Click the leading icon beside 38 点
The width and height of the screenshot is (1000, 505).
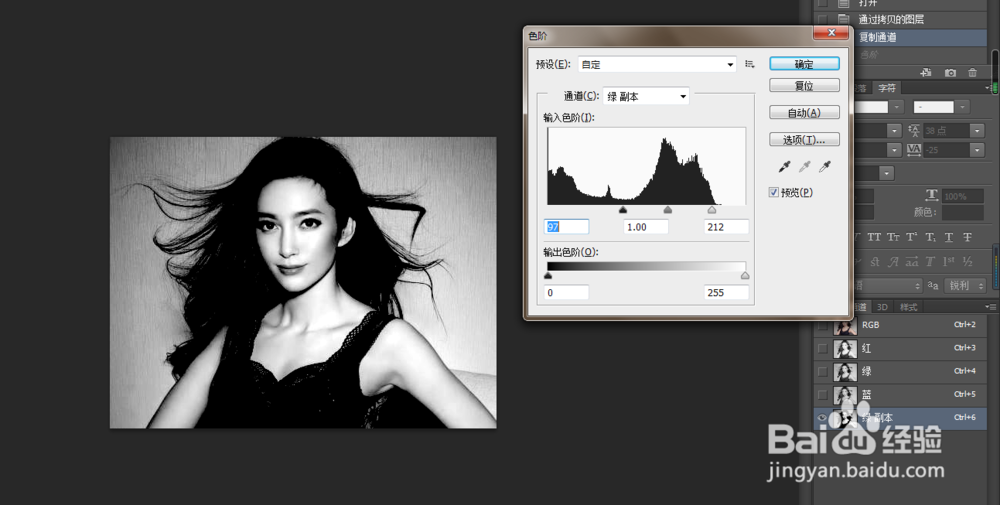click(913, 131)
